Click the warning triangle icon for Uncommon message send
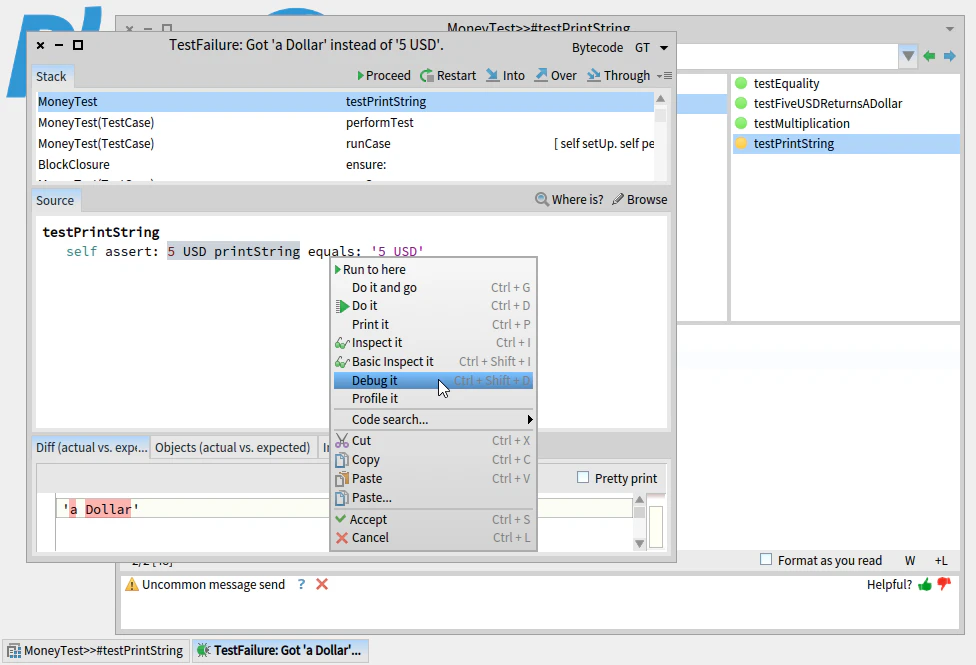This screenshot has width=976, height=665. (x=132, y=585)
